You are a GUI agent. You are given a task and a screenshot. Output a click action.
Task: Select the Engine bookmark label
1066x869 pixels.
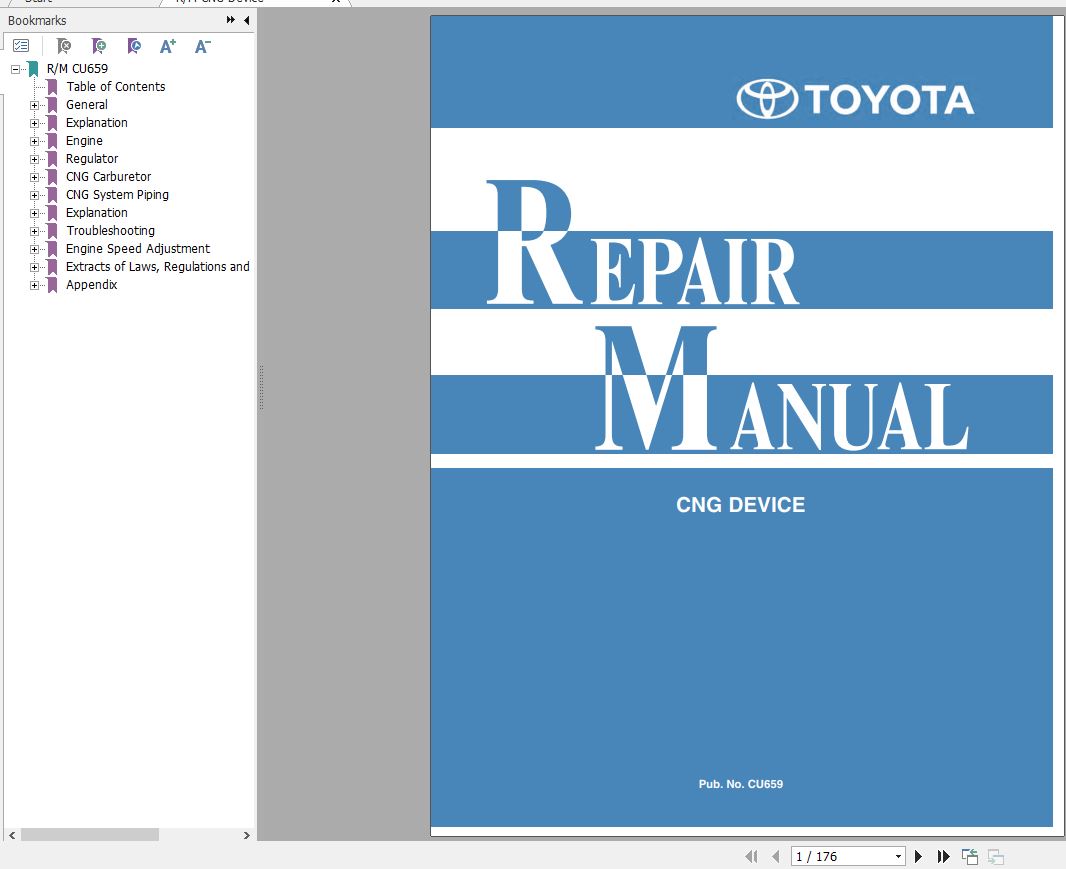pos(84,141)
